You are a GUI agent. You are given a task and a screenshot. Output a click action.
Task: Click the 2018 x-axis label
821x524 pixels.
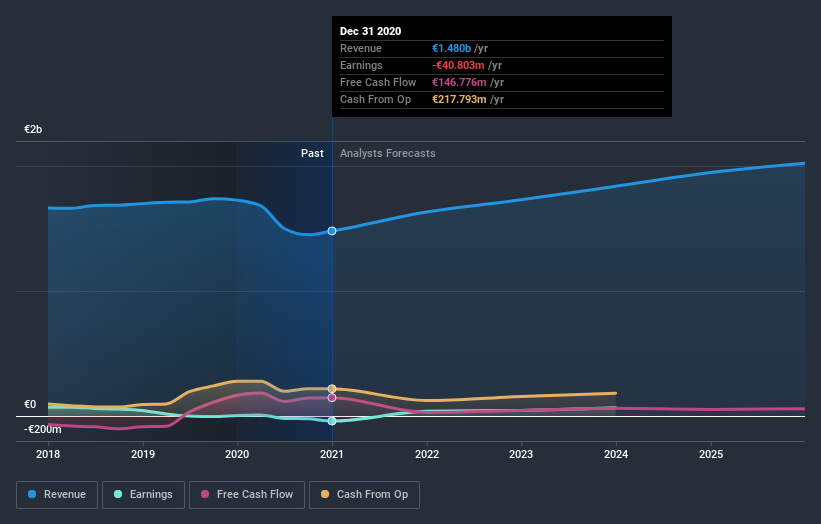pyautogui.click(x=48, y=454)
